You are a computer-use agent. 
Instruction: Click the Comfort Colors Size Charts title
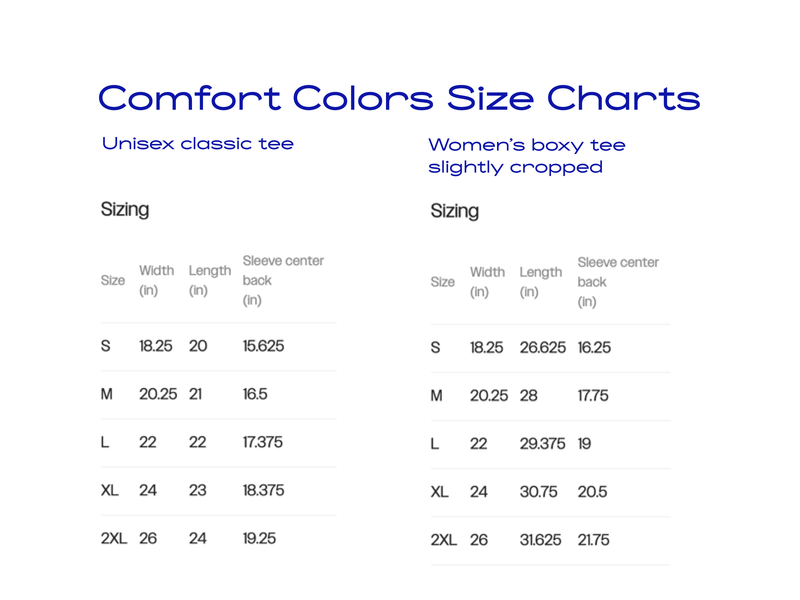399,98
